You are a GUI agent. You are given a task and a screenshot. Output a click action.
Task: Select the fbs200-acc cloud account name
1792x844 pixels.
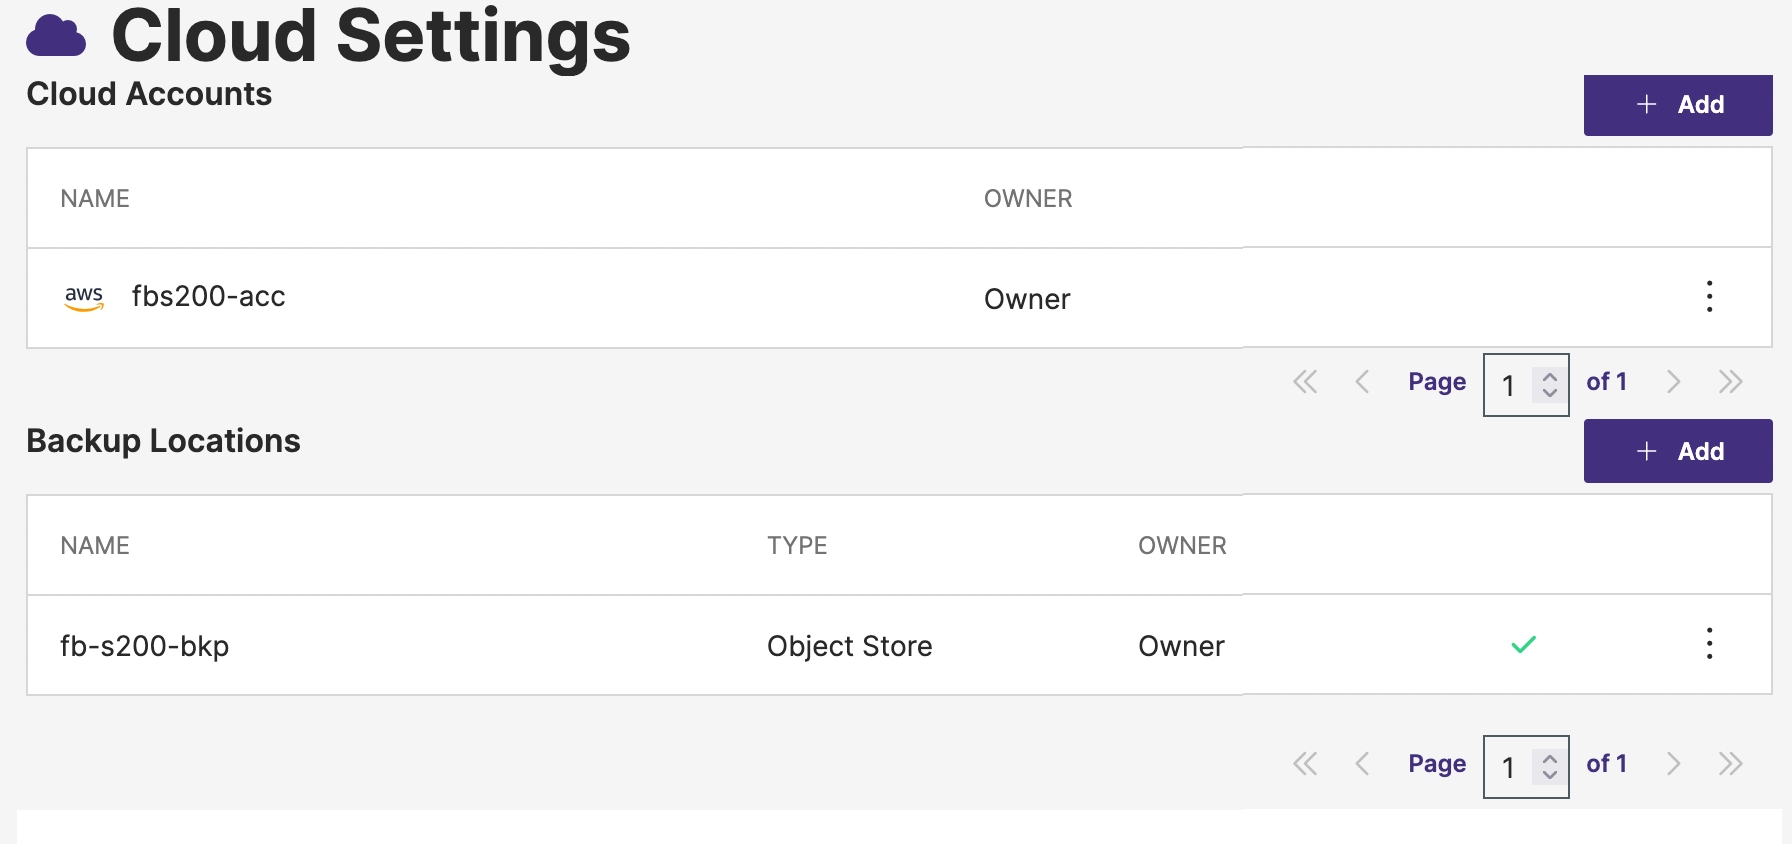pos(208,297)
